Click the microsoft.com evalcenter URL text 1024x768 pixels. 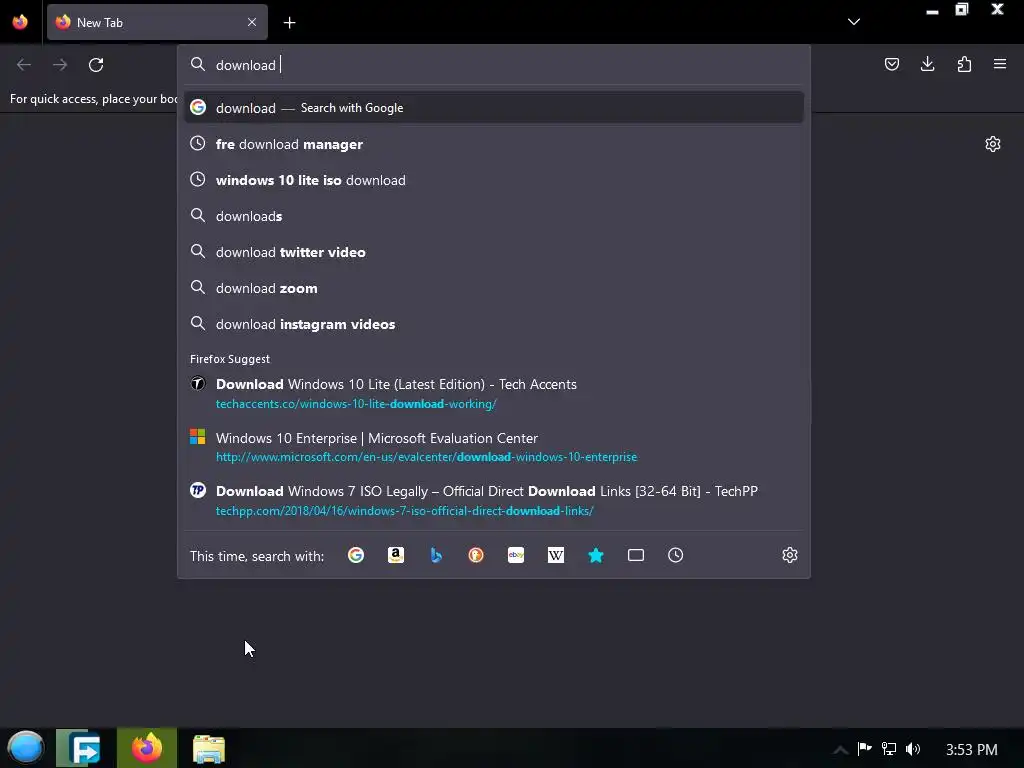(x=426, y=456)
